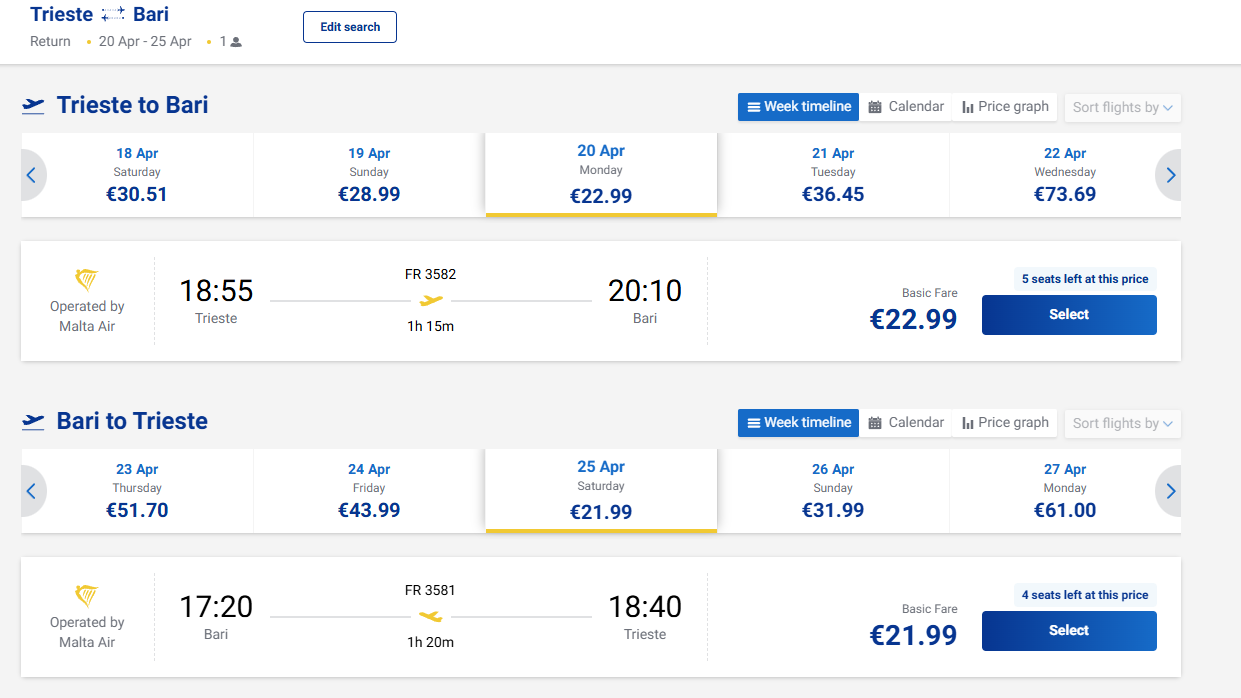Click next dates arrow for Bari to Trieste
Screen dimensions: 1241x698
[x=1170, y=491]
